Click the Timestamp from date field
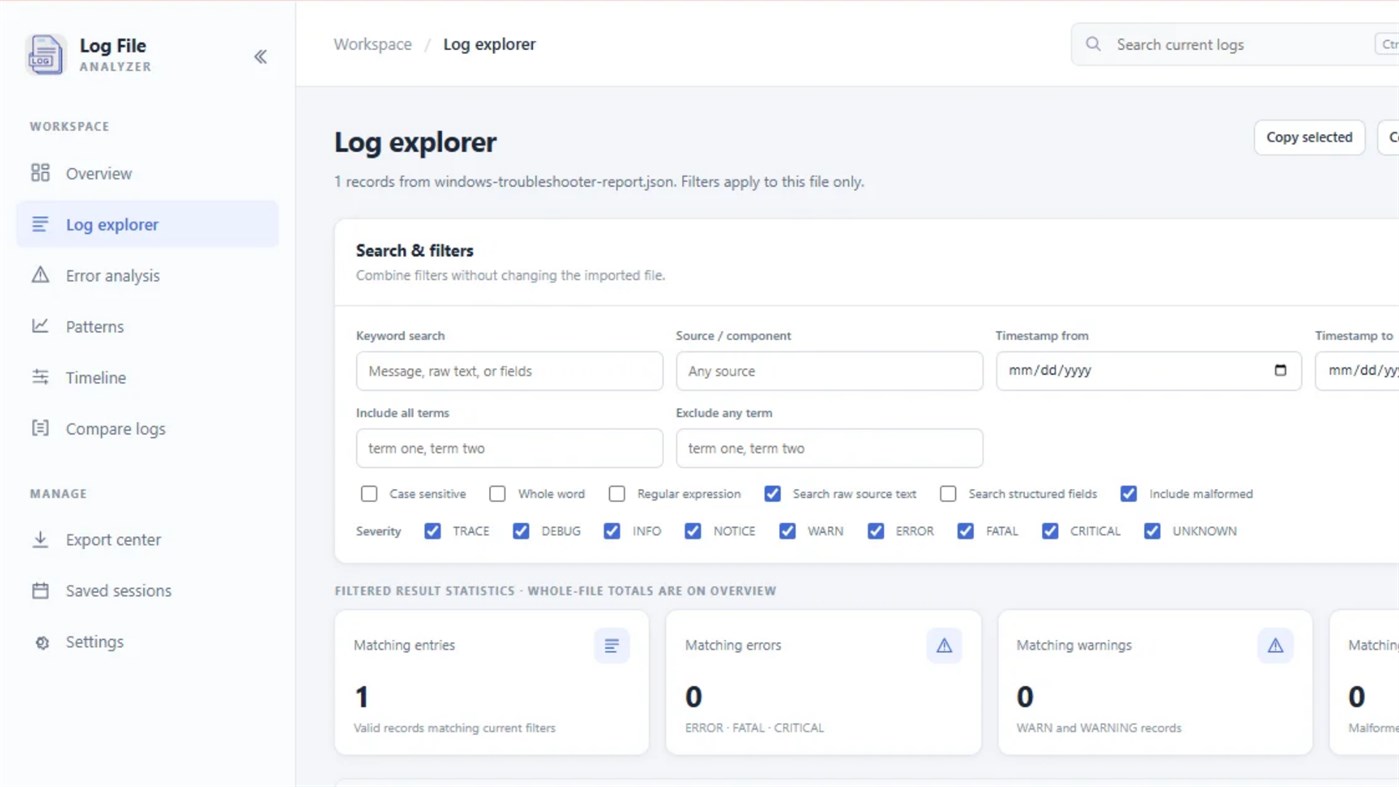 pyautogui.click(x=1148, y=370)
